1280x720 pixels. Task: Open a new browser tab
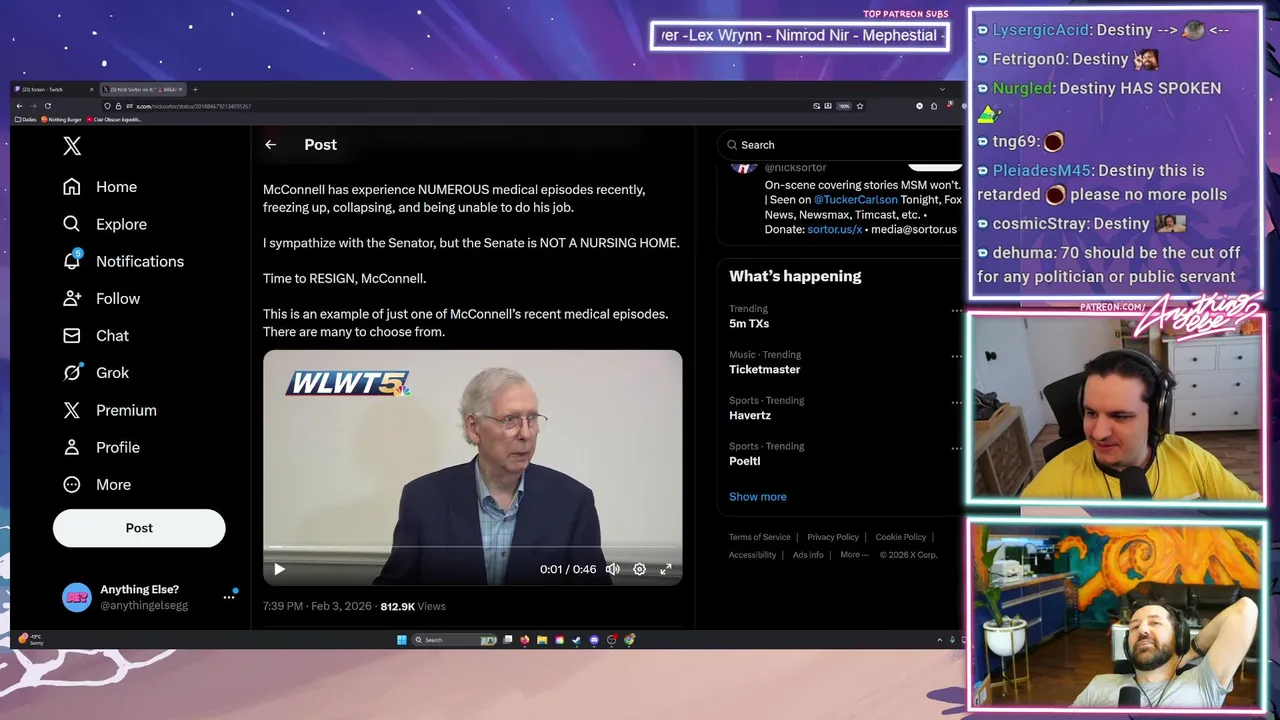(x=195, y=89)
